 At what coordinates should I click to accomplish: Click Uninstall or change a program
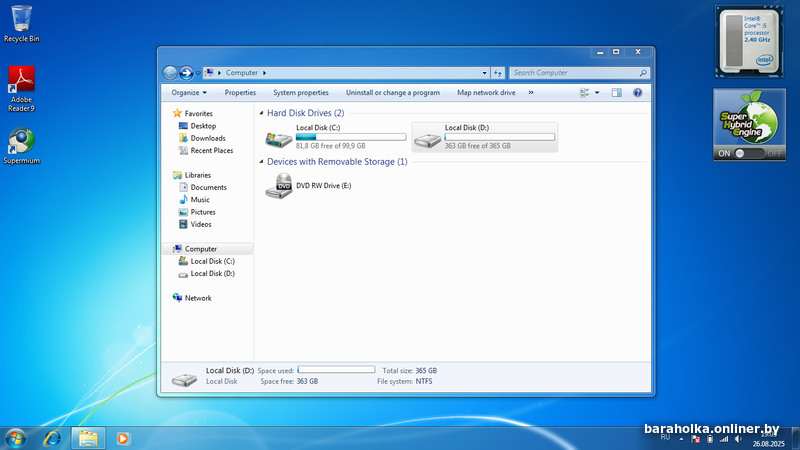[393, 92]
